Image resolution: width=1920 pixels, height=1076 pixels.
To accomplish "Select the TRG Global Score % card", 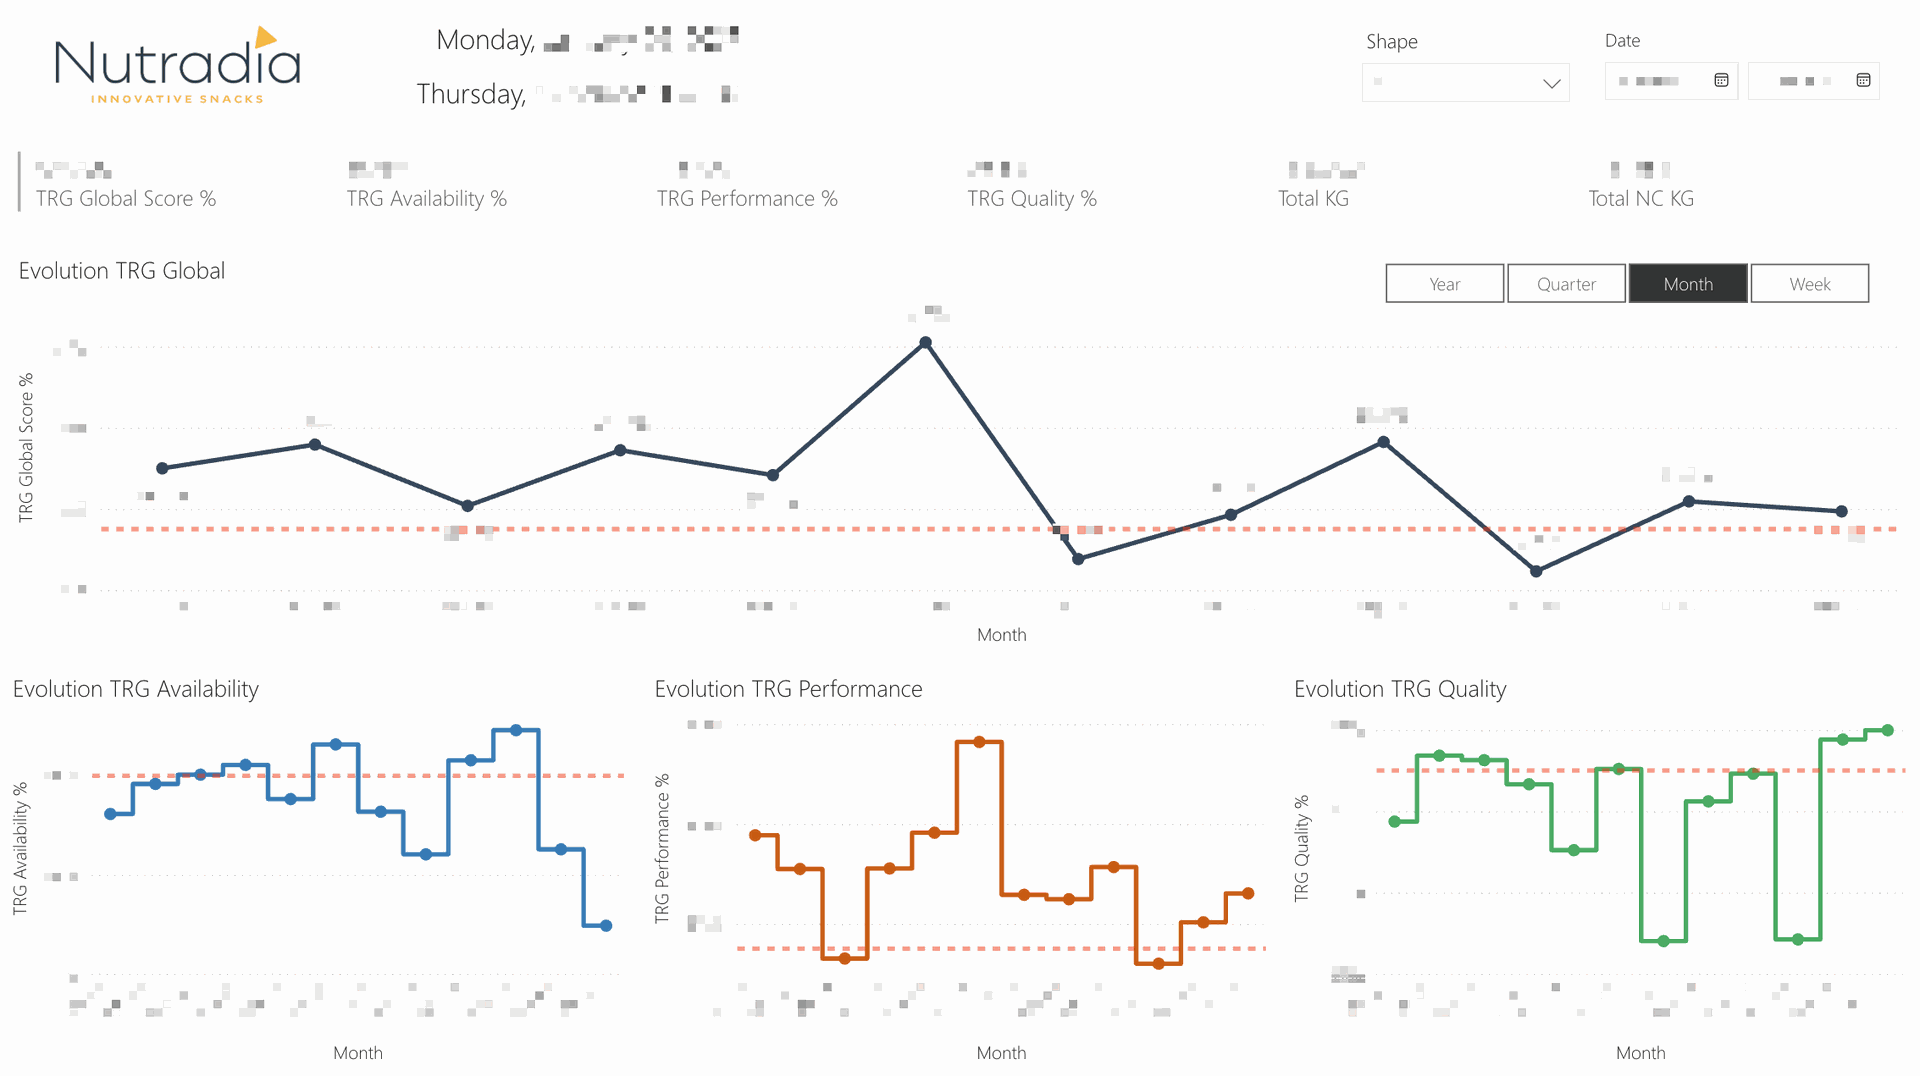I will click(x=126, y=183).
